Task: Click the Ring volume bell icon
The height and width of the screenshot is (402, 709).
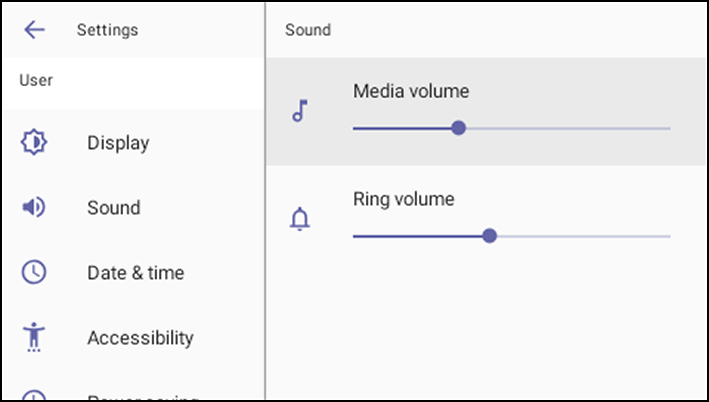Action: (x=300, y=219)
